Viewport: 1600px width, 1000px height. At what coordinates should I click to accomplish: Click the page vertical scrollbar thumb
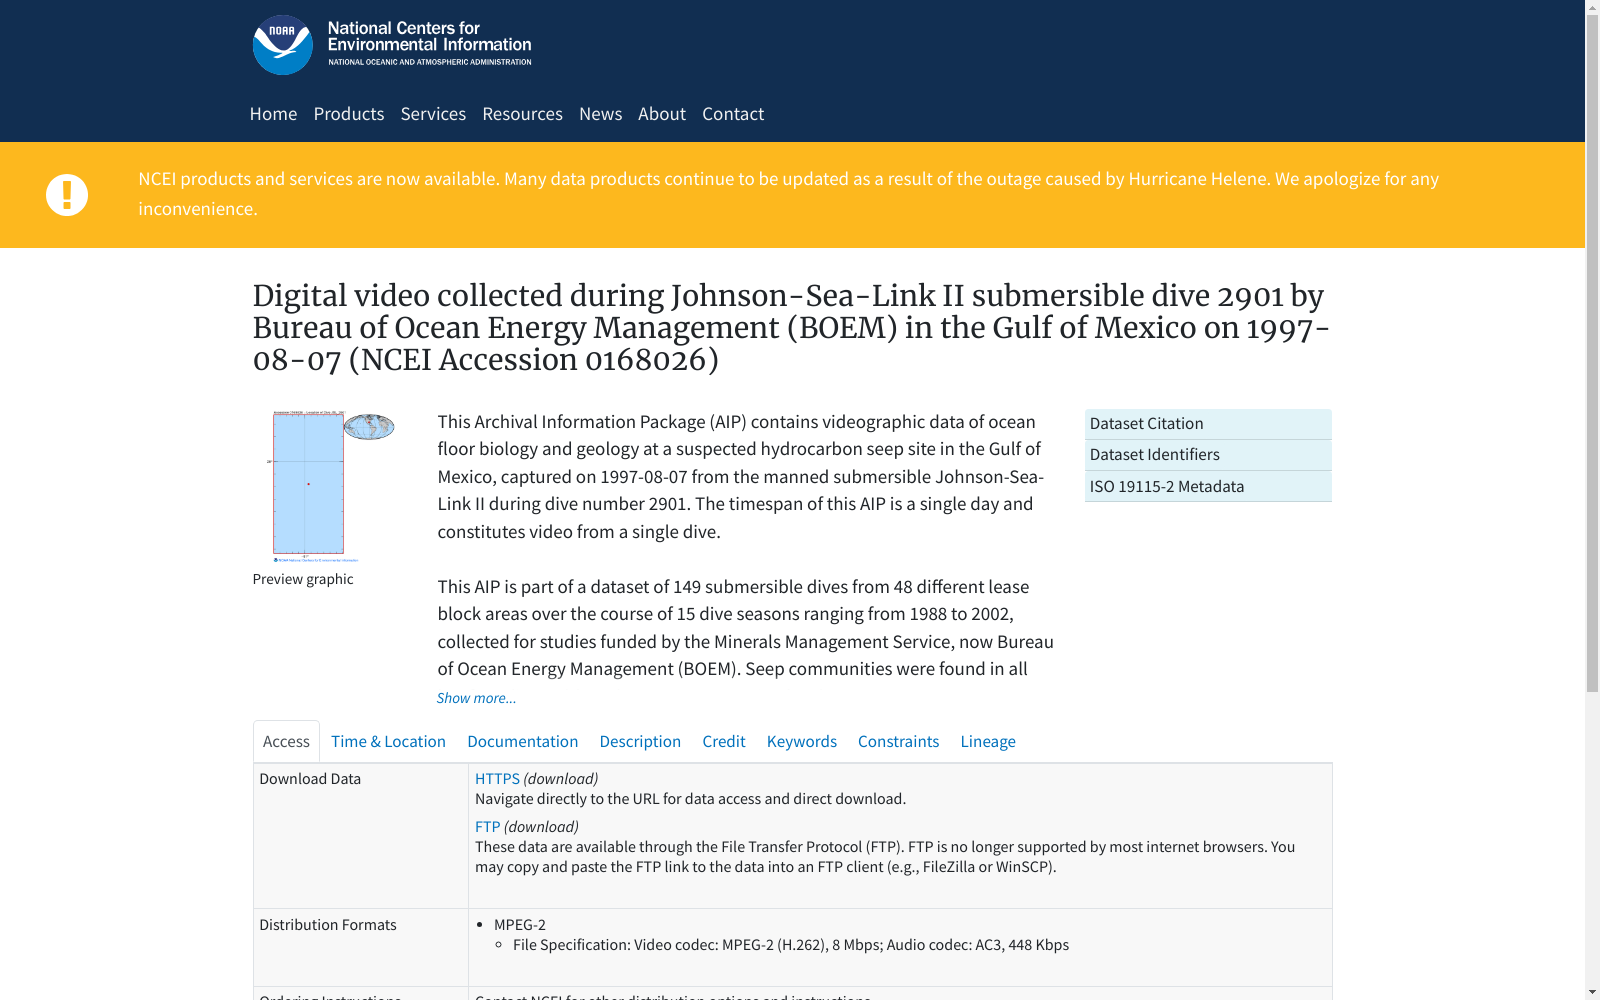(1592, 353)
